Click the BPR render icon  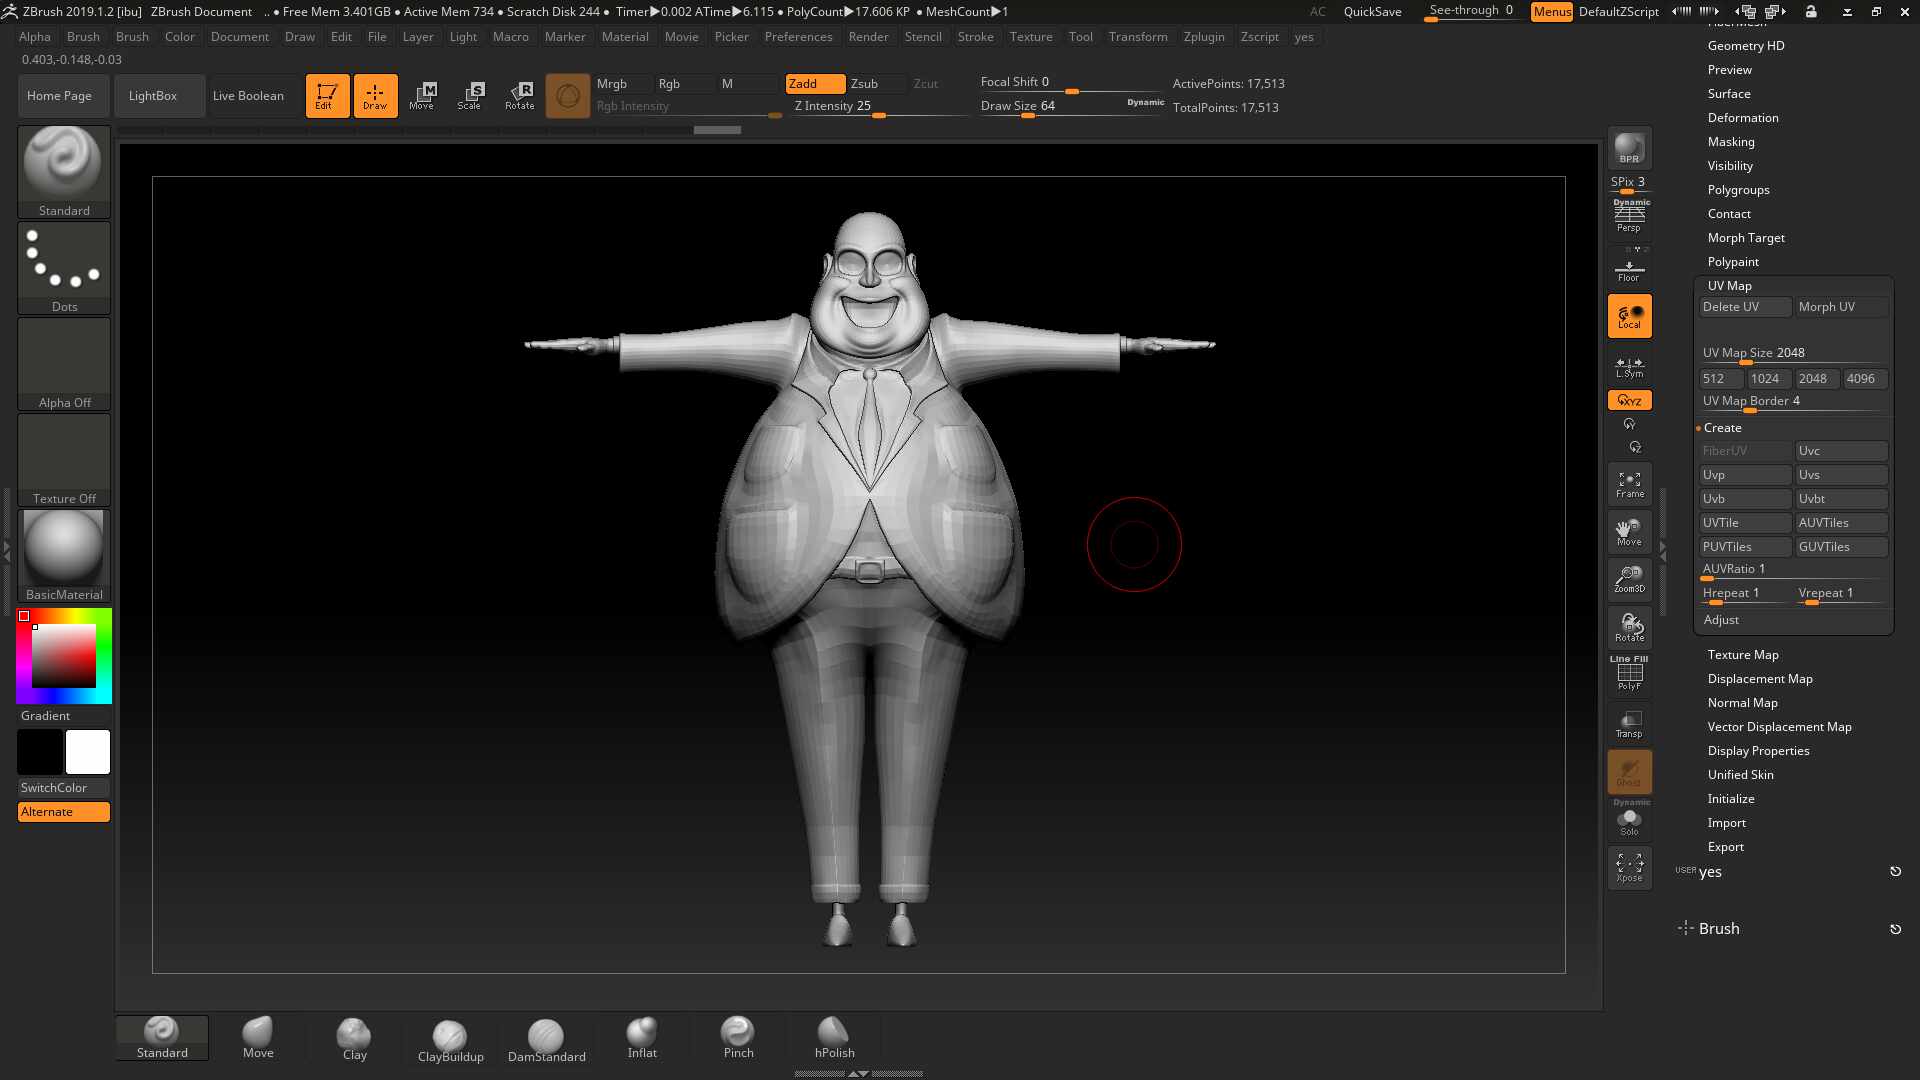pyautogui.click(x=1629, y=149)
